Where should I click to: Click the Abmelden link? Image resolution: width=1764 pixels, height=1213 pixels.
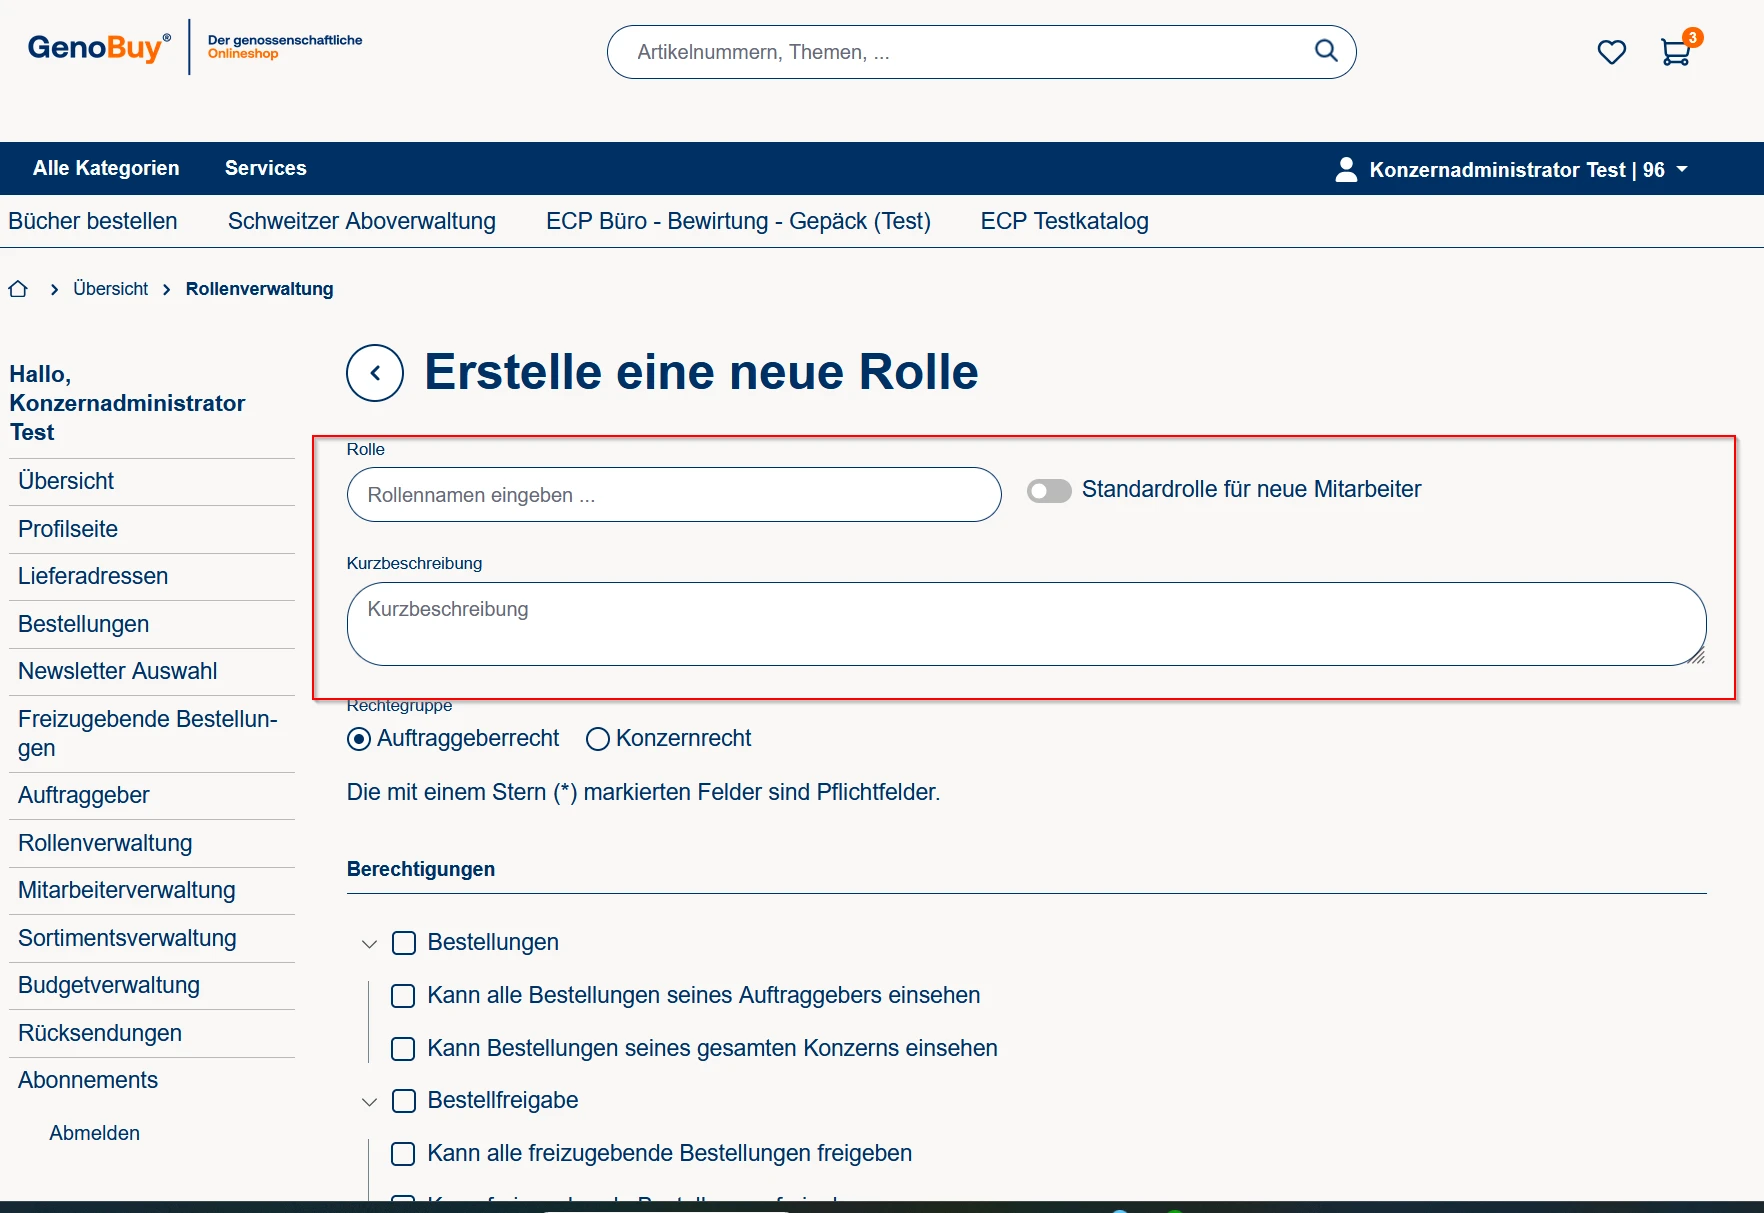(x=95, y=1133)
